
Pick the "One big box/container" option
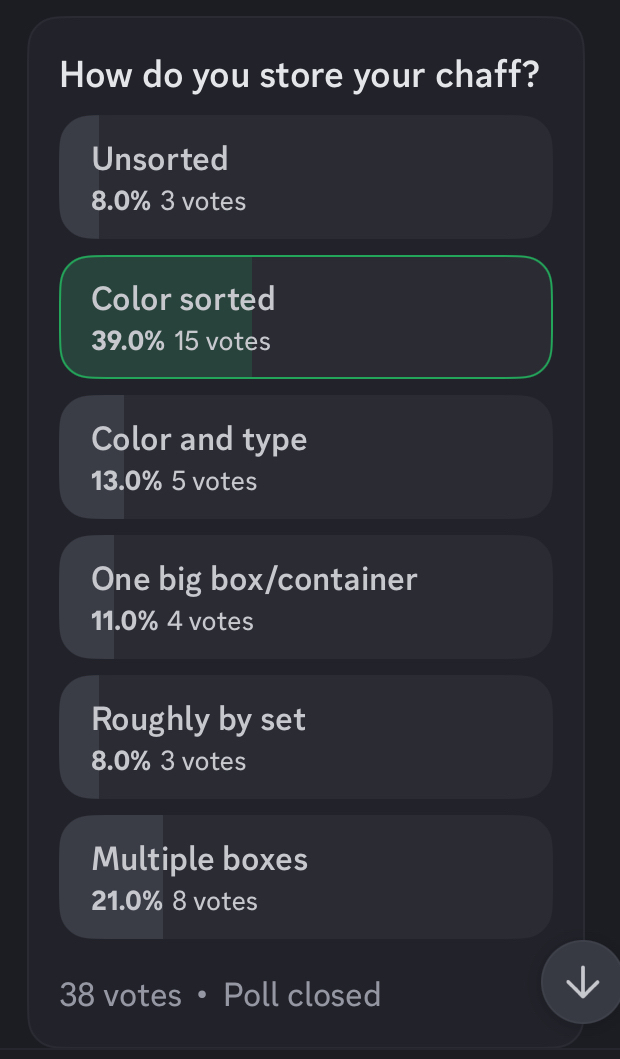(x=305, y=597)
